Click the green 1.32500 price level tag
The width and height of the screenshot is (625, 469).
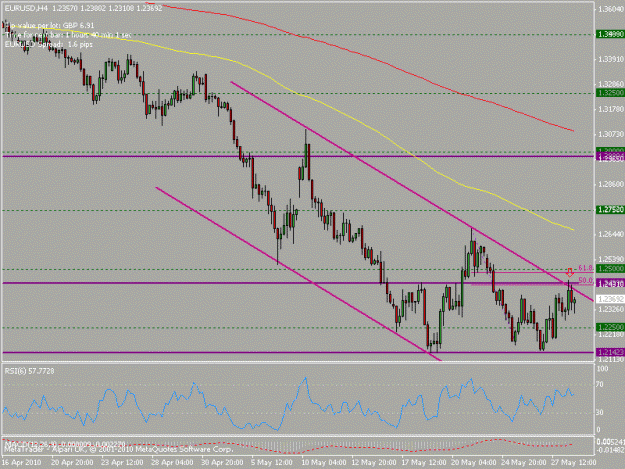pyautogui.click(x=610, y=93)
